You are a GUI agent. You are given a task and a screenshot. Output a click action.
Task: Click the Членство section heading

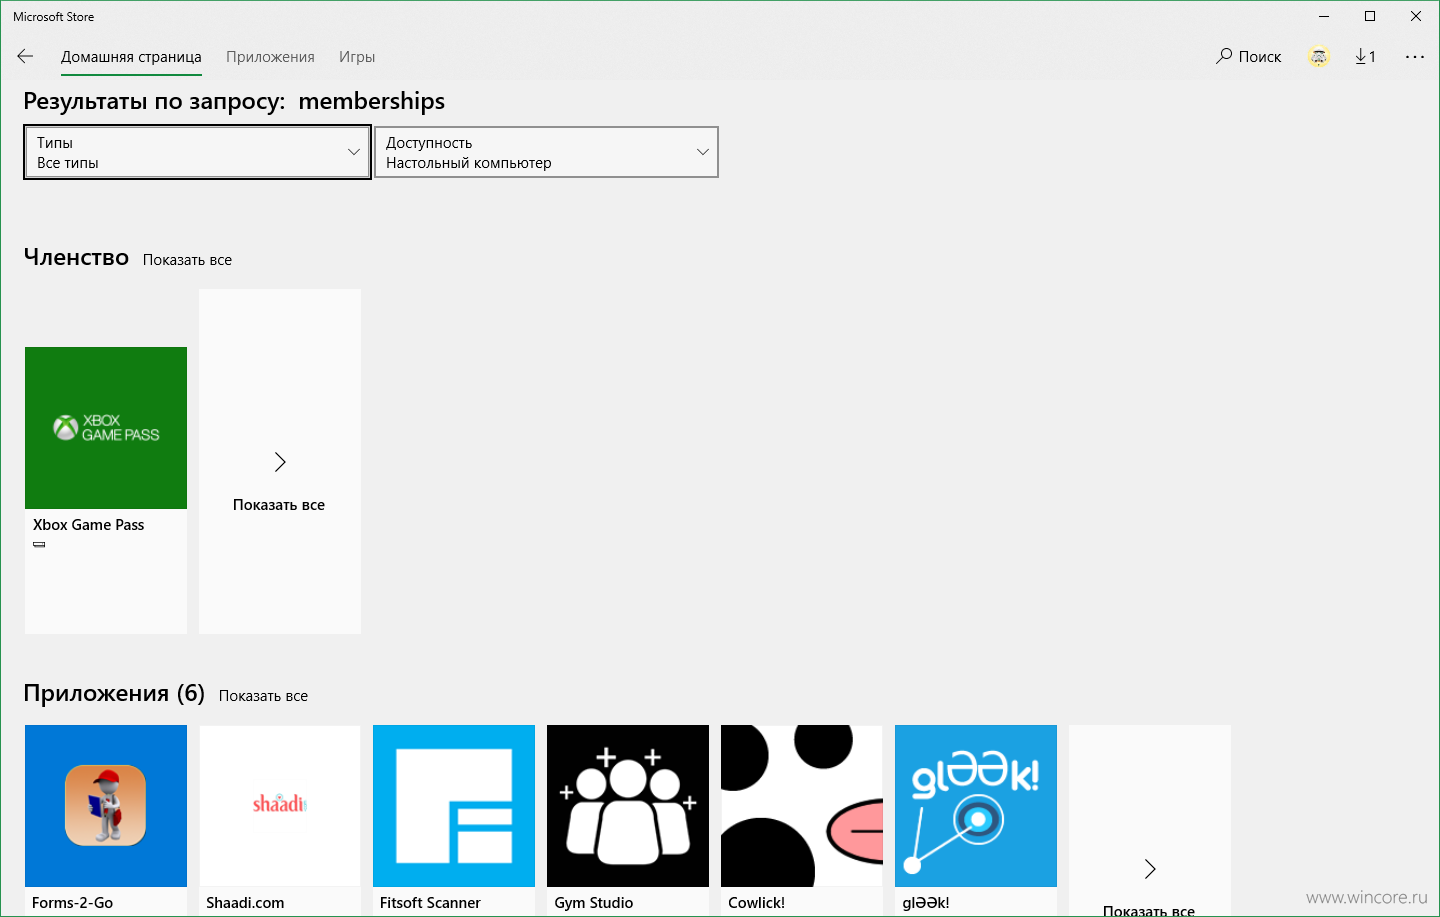click(x=76, y=258)
